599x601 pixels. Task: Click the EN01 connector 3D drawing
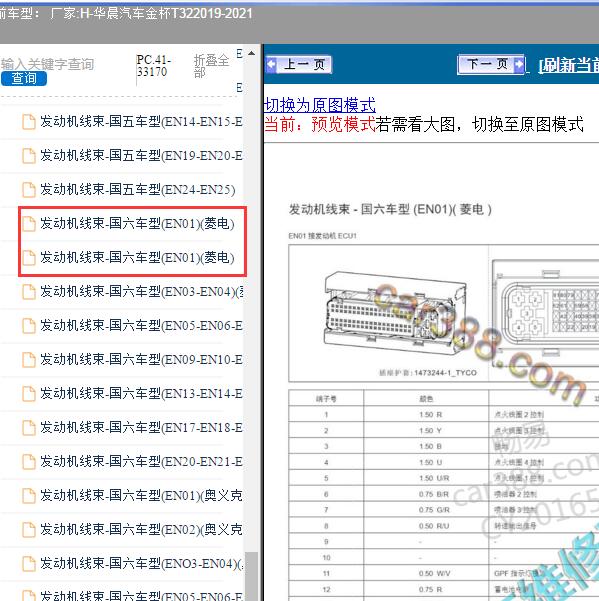click(395, 312)
